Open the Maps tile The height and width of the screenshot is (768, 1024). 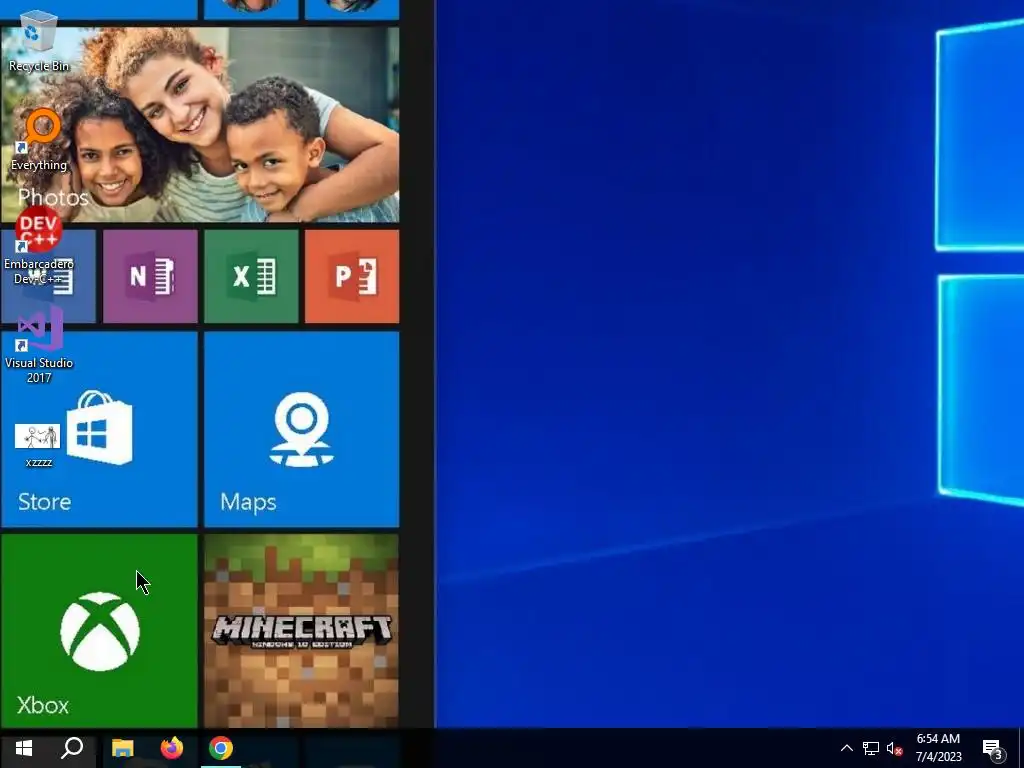click(302, 429)
